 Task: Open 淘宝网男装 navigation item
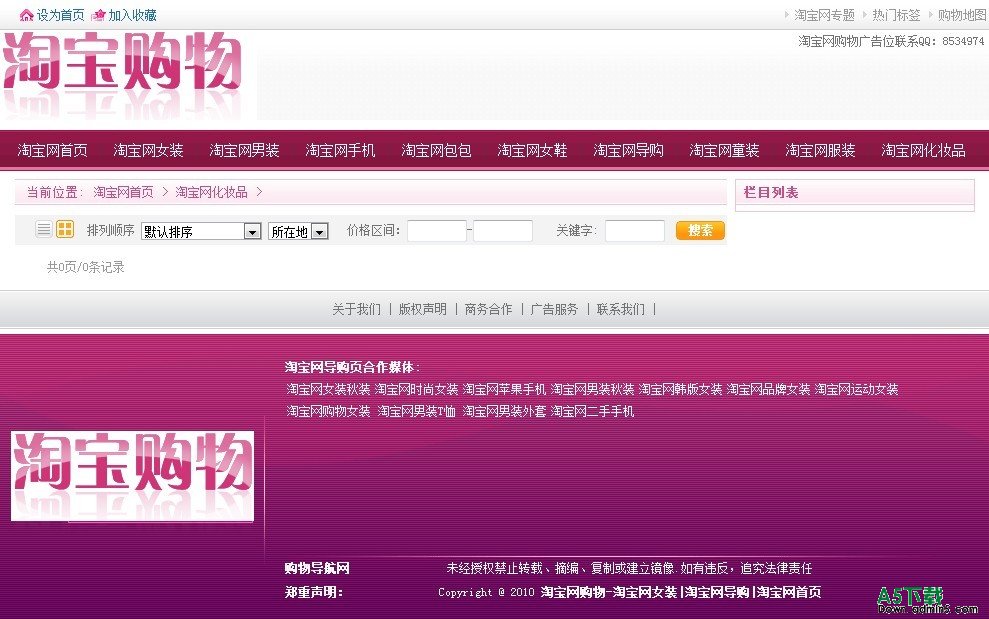click(x=244, y=150)
